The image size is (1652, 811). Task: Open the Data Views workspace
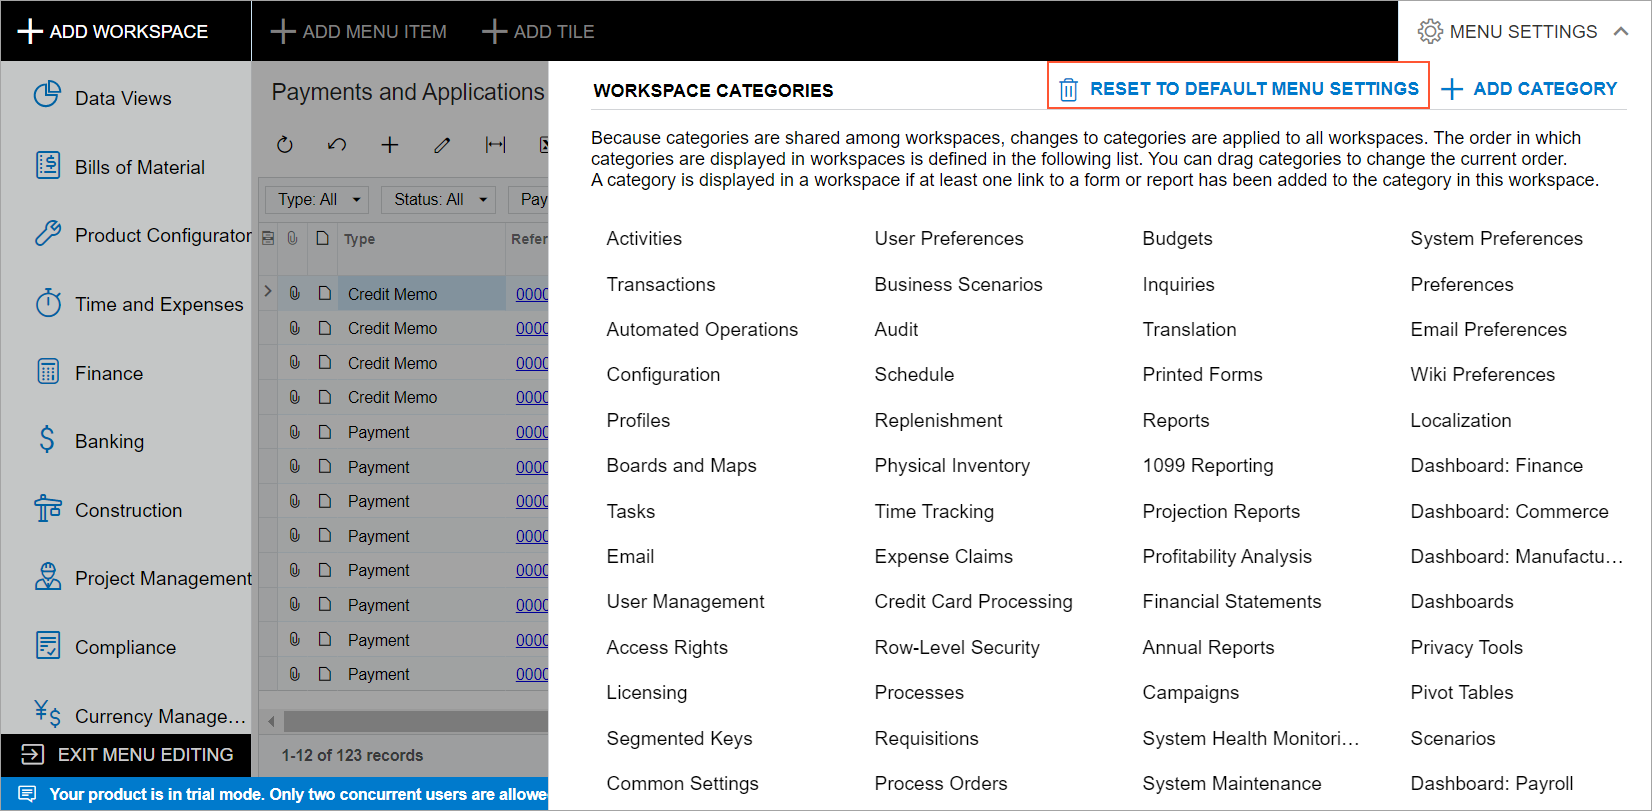pyautogui.click(x=122, y=98)
